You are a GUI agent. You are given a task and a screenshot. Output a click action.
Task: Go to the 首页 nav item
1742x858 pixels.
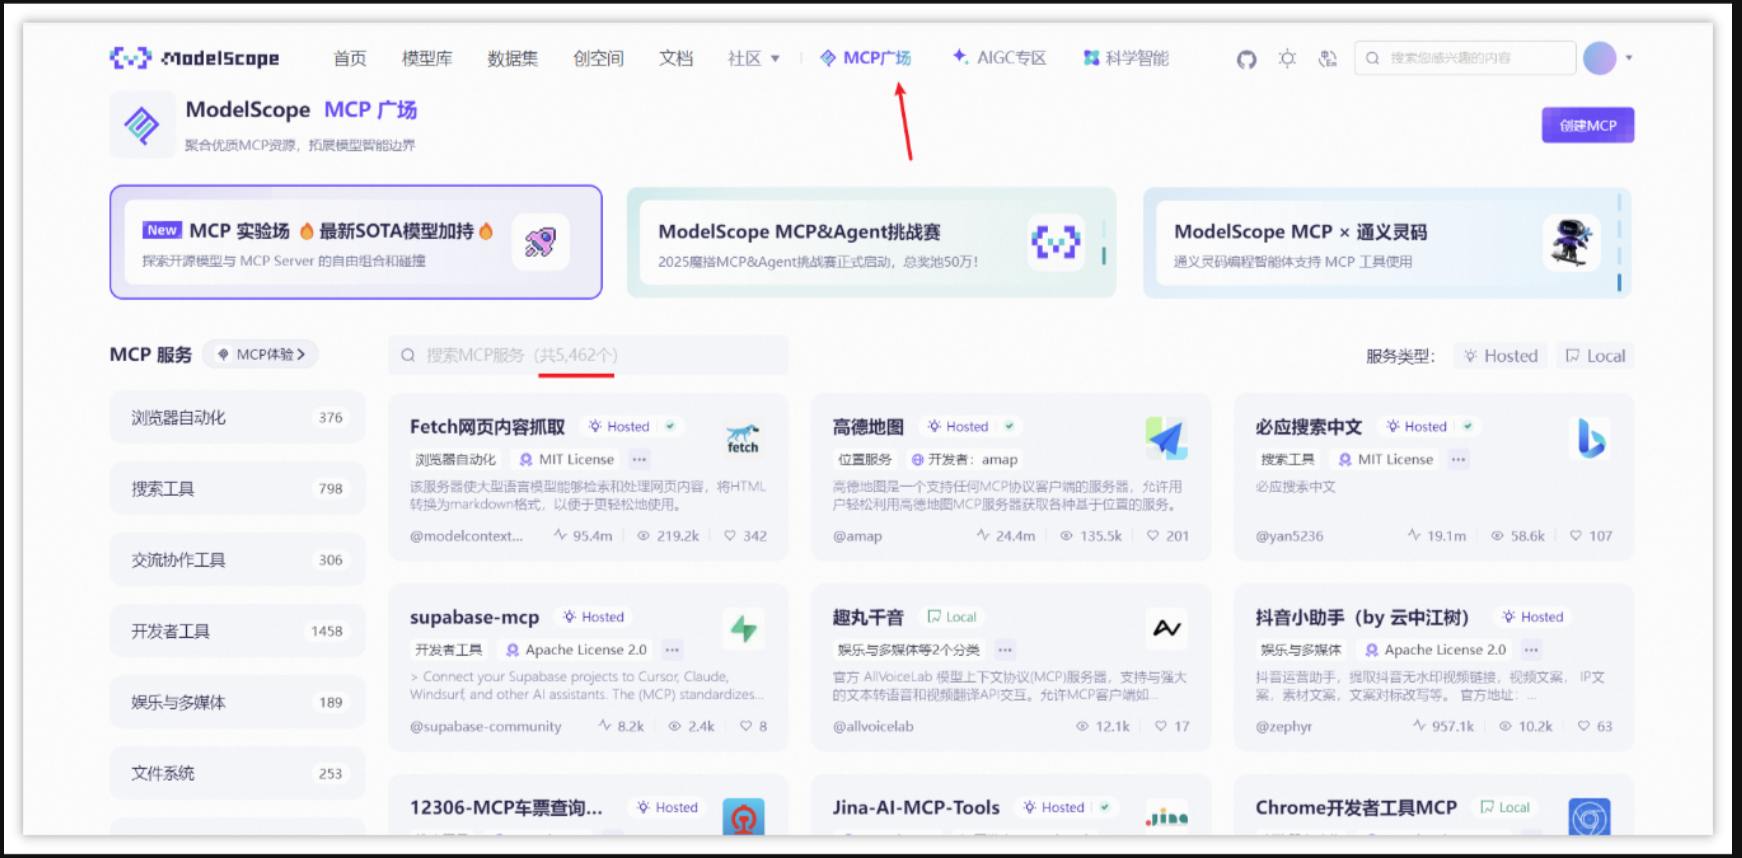(350, 58)
